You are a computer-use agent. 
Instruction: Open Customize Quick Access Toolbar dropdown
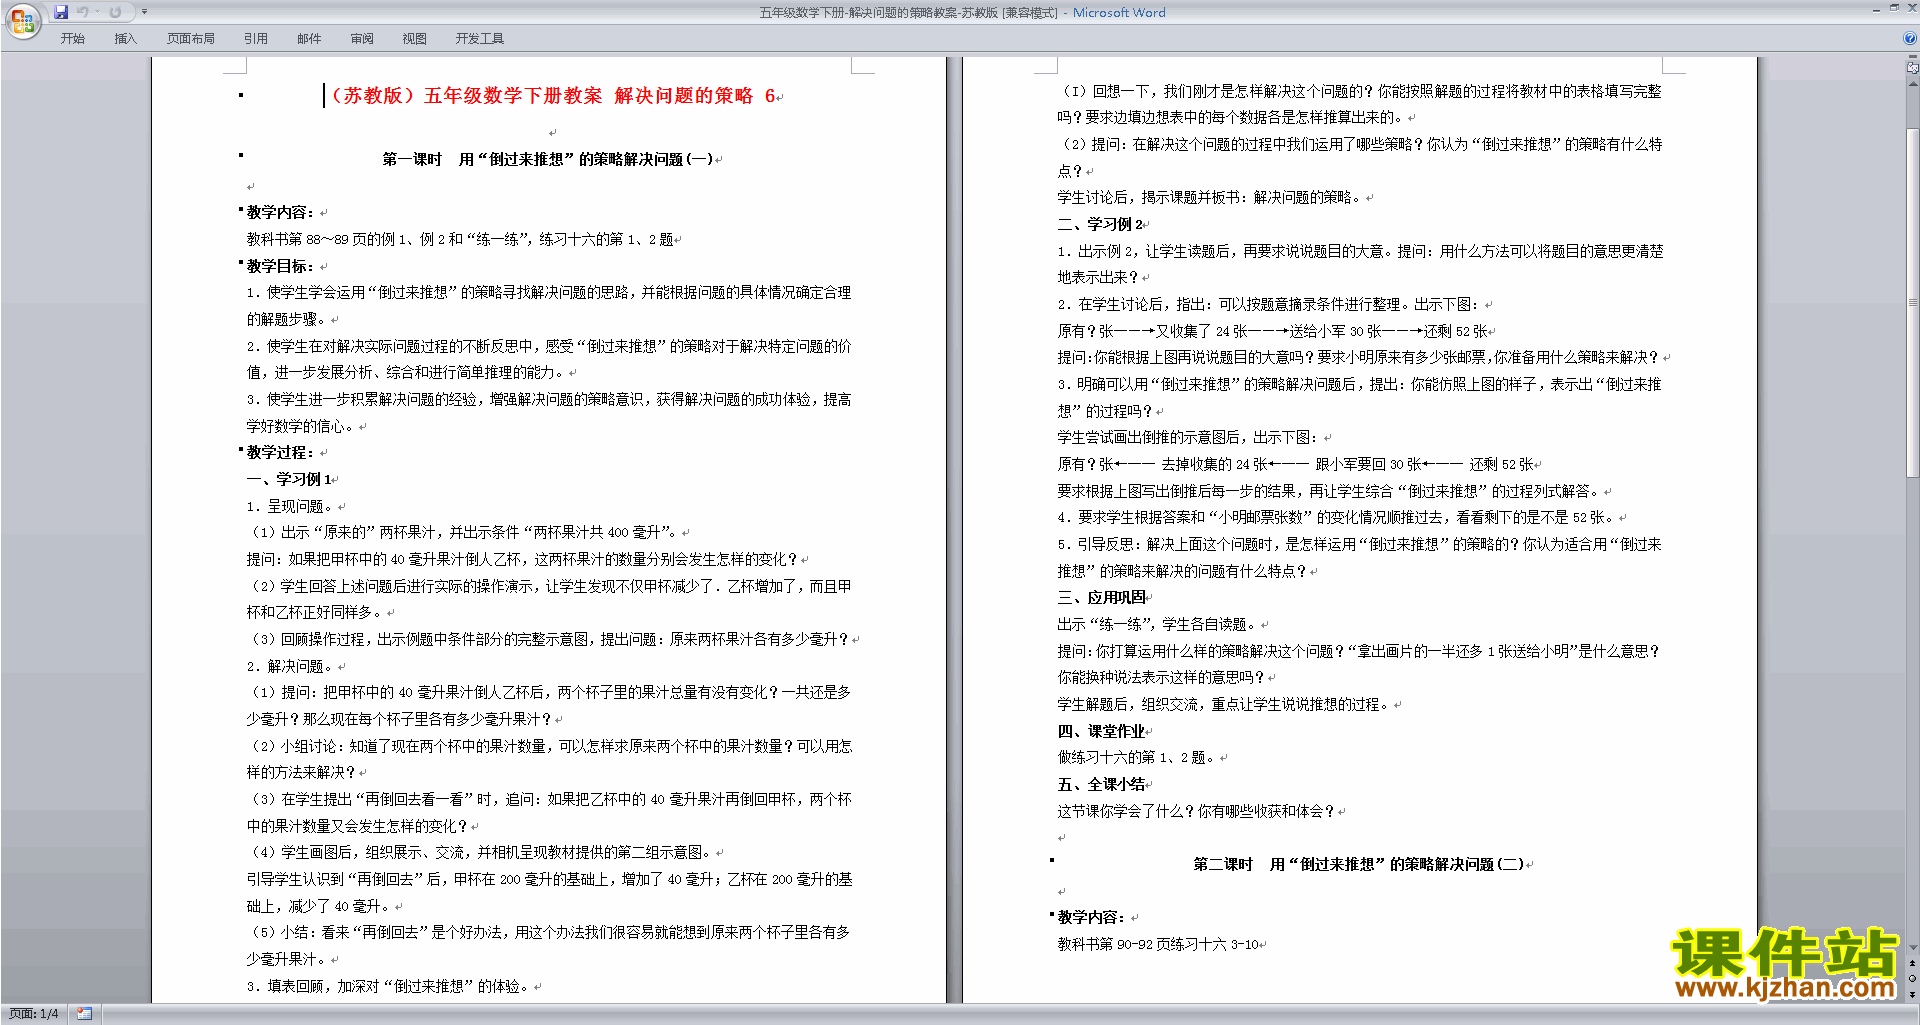144,12
